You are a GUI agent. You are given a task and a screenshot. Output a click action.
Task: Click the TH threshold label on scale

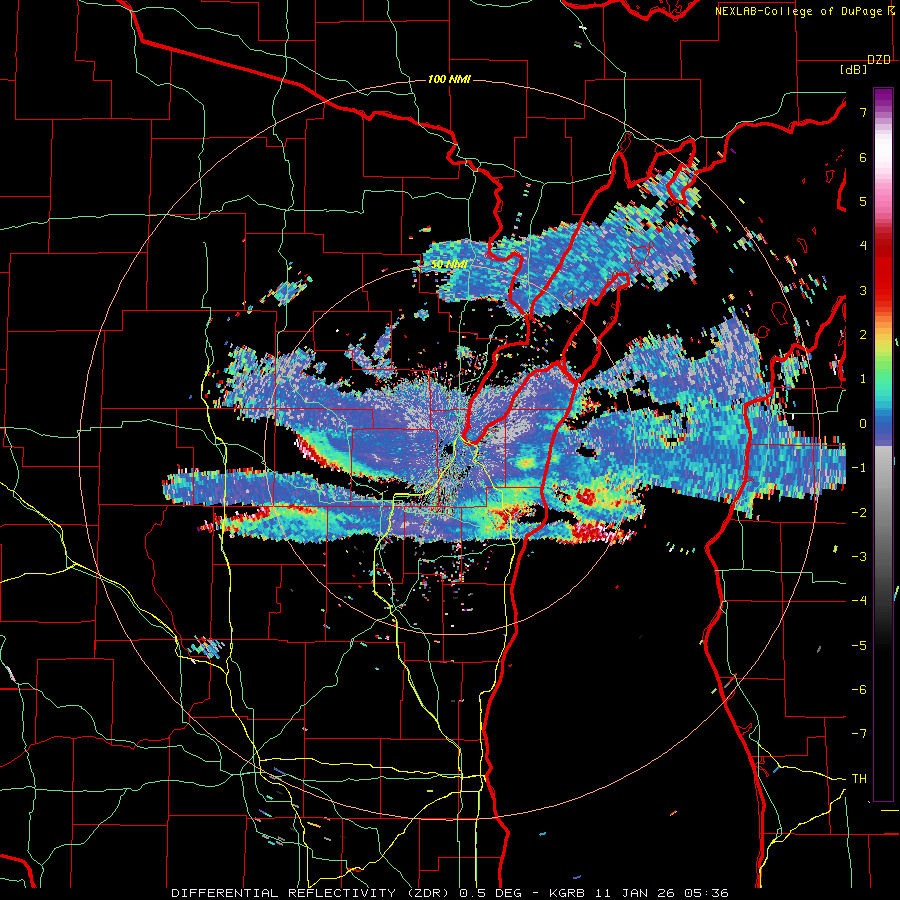[x=859, y=778]
